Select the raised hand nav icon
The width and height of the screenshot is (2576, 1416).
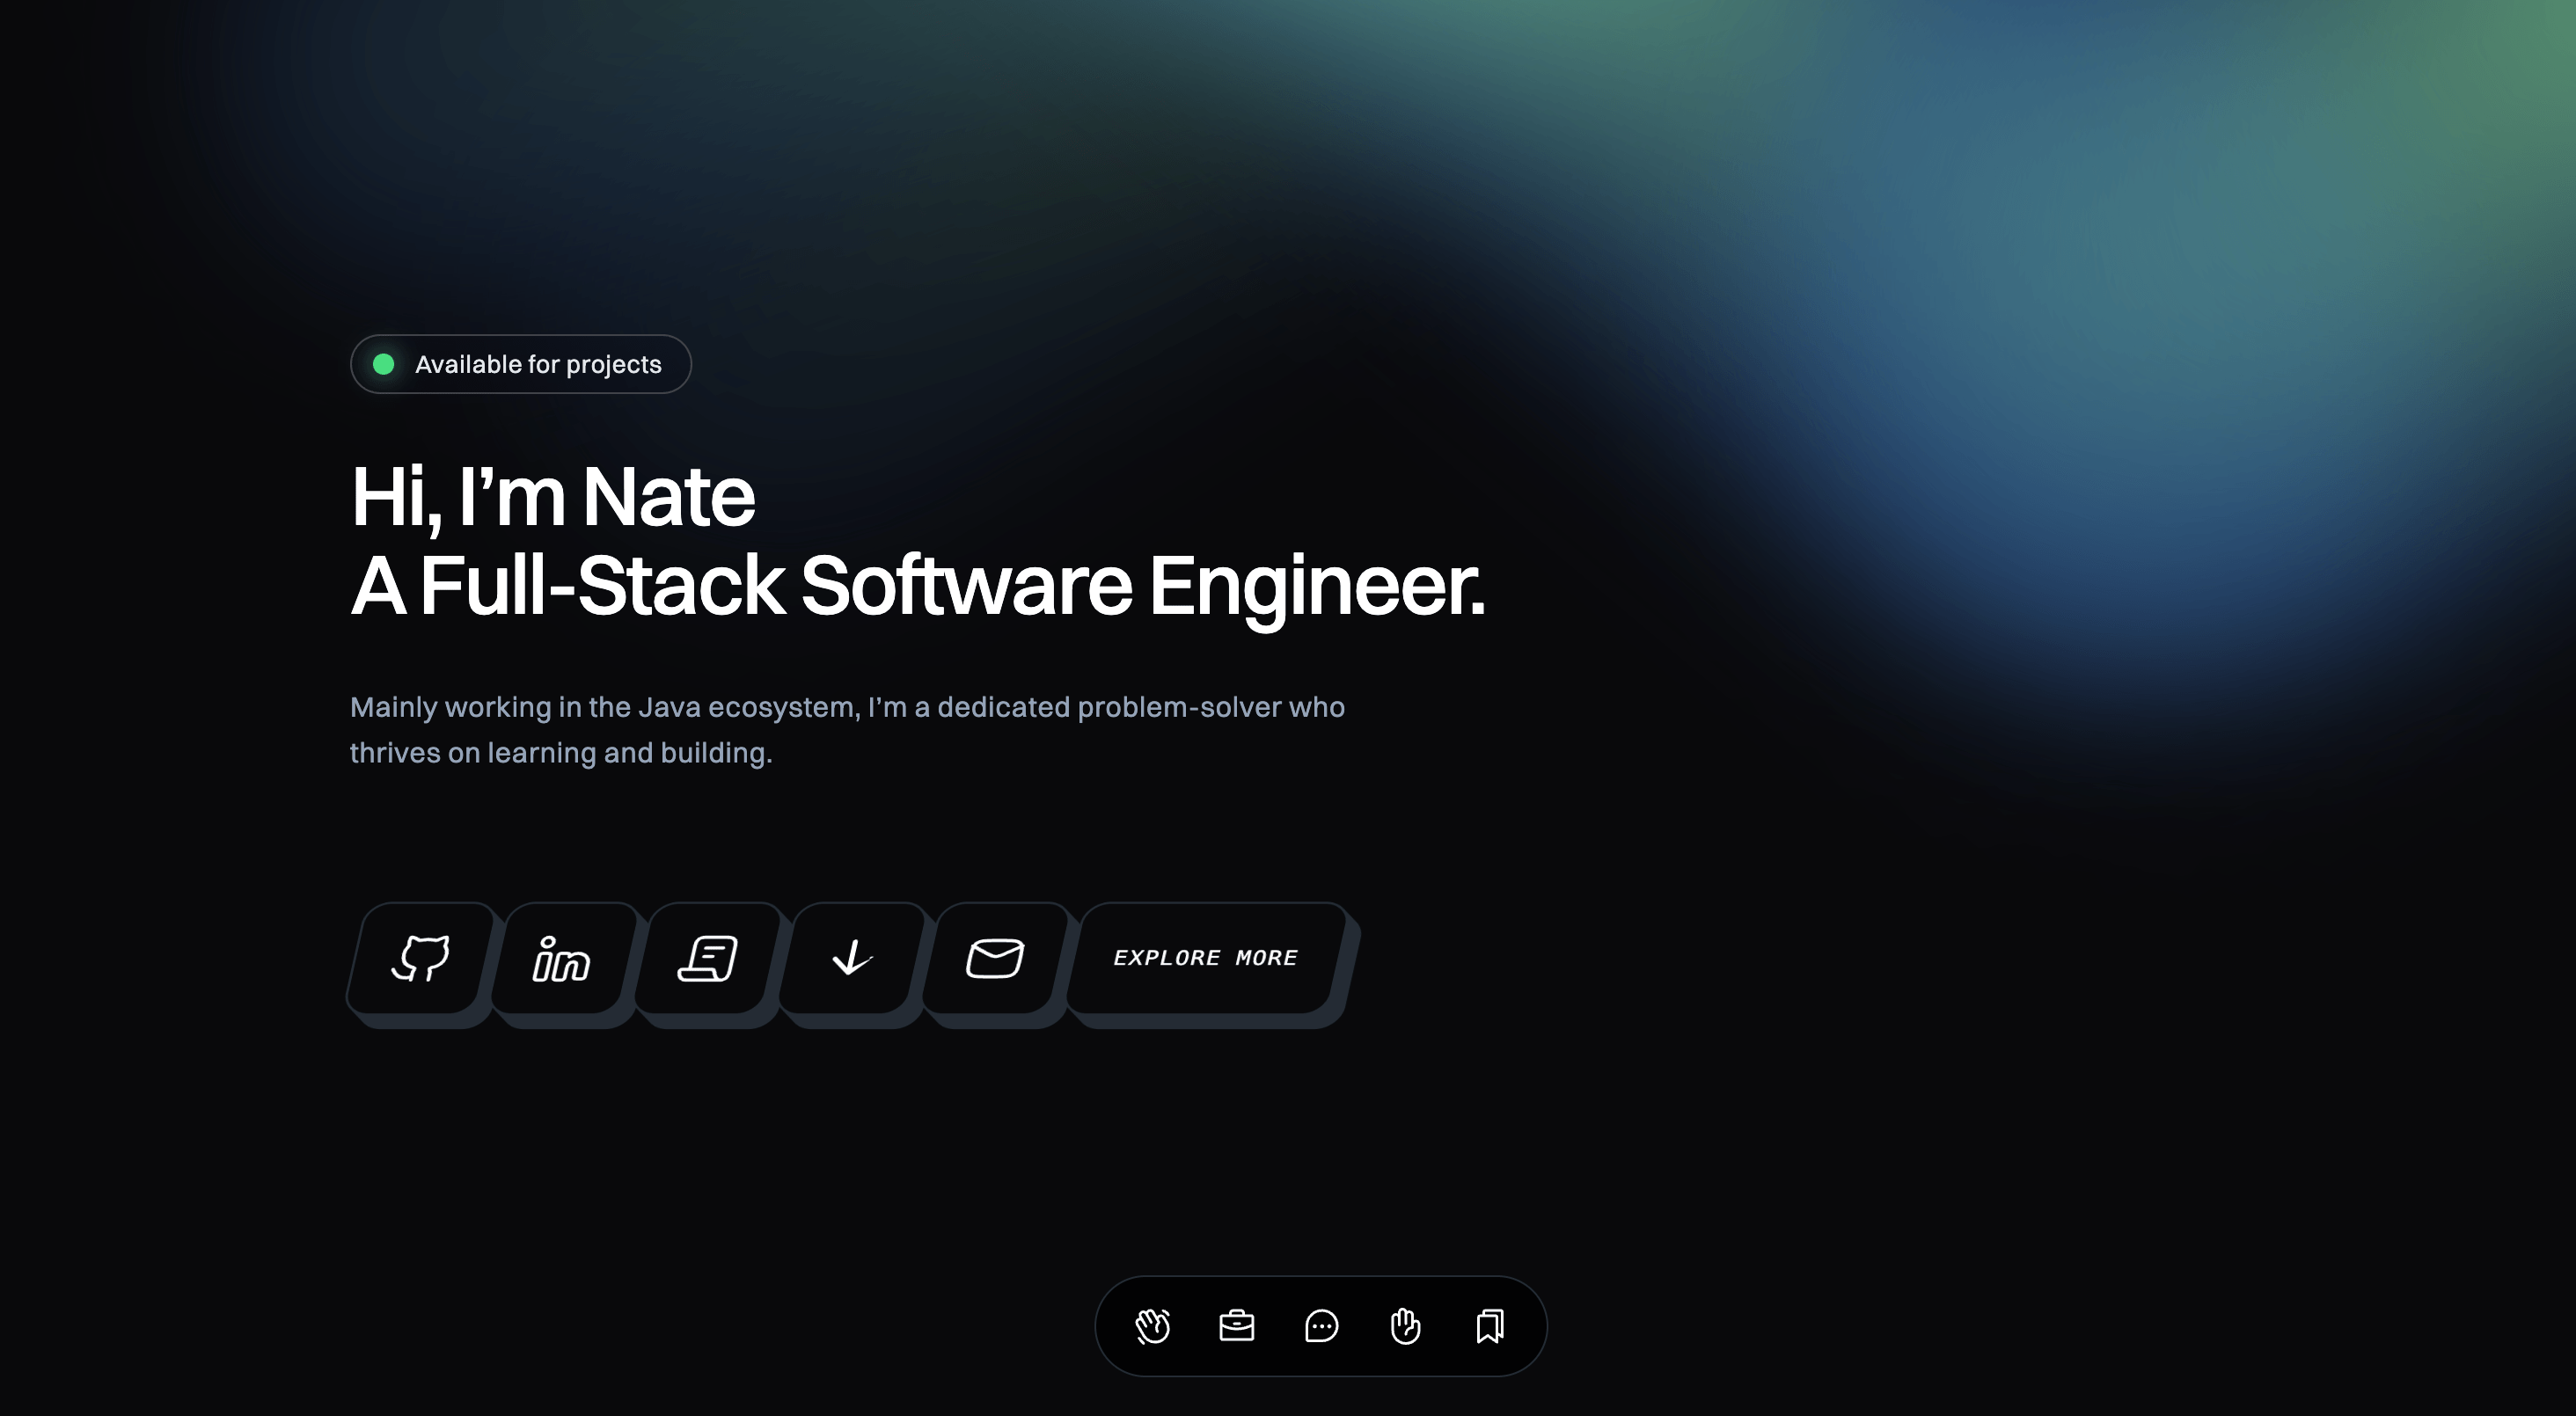[1406, 1326]
